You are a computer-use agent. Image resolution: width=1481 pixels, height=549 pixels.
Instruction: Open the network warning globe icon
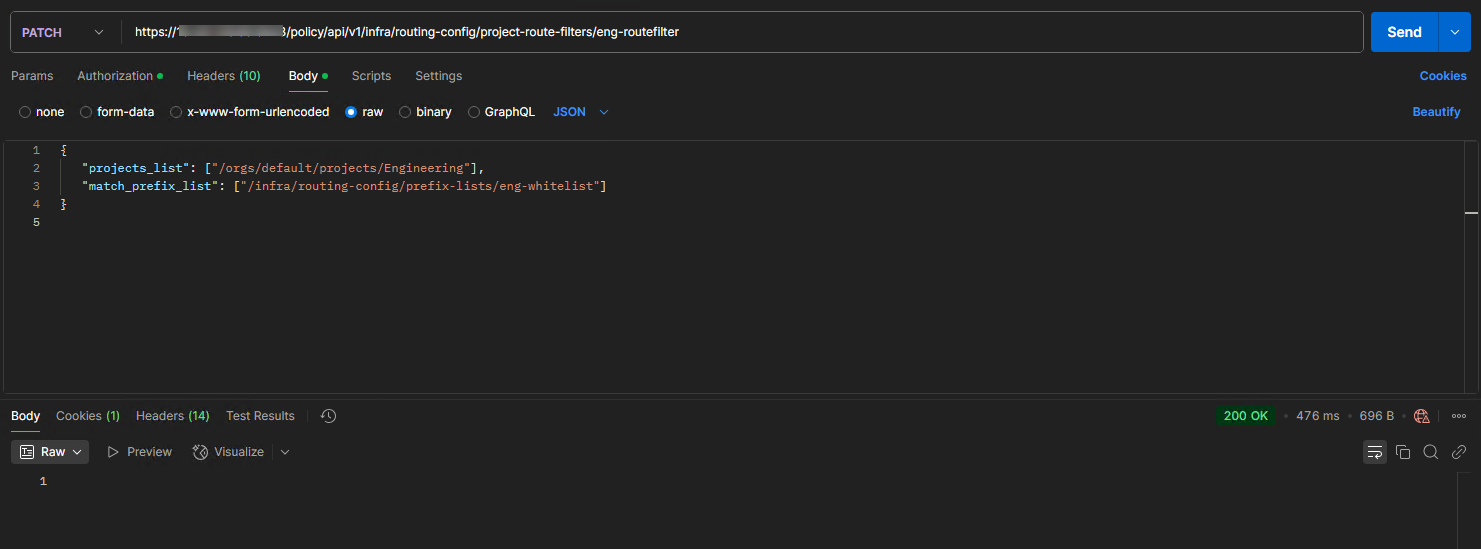(x=1422, y=416)
